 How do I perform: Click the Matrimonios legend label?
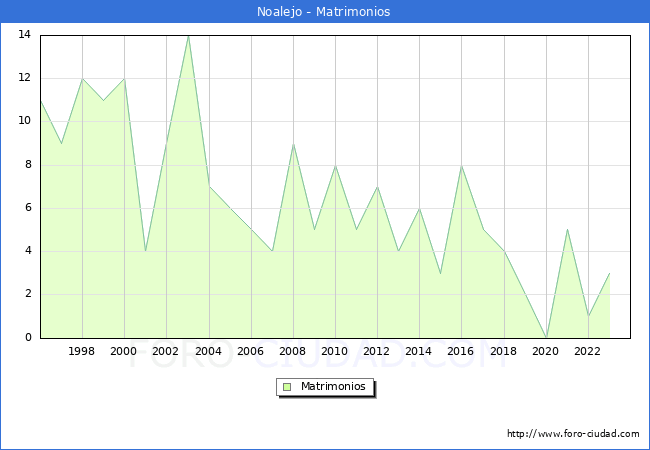pos(333,386)
